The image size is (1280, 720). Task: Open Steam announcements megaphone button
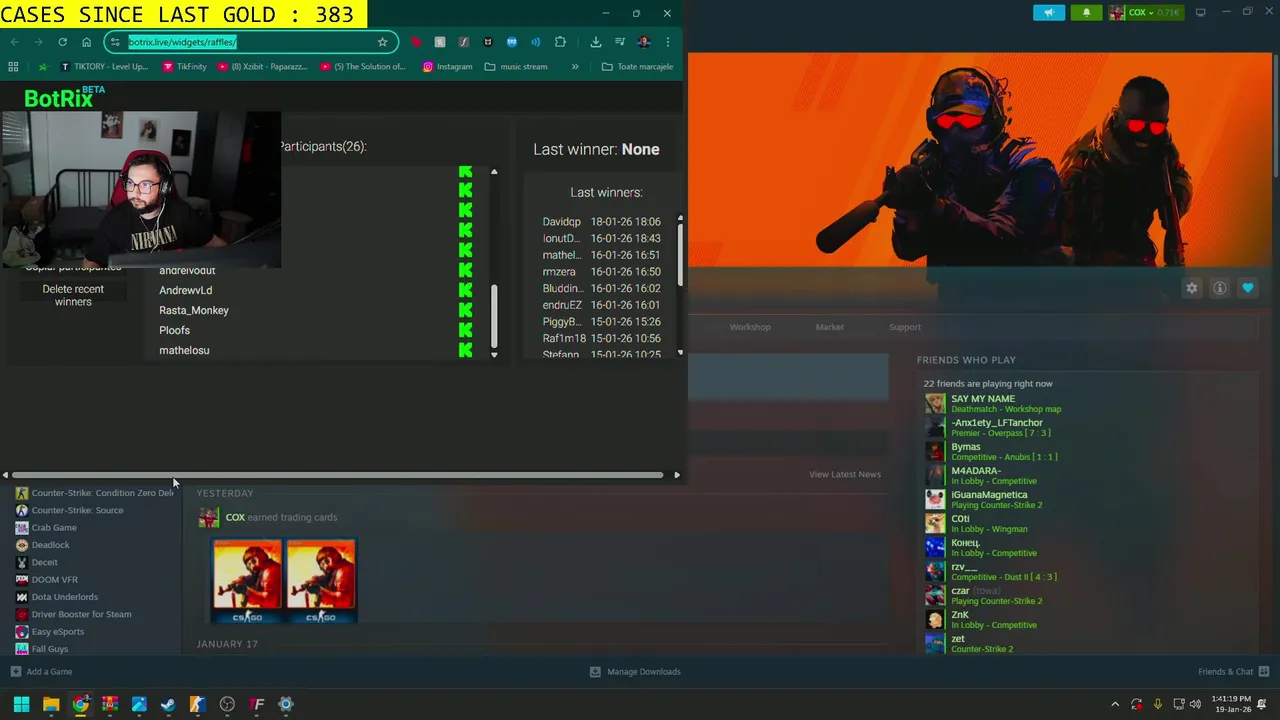(x=1049, y=12)
